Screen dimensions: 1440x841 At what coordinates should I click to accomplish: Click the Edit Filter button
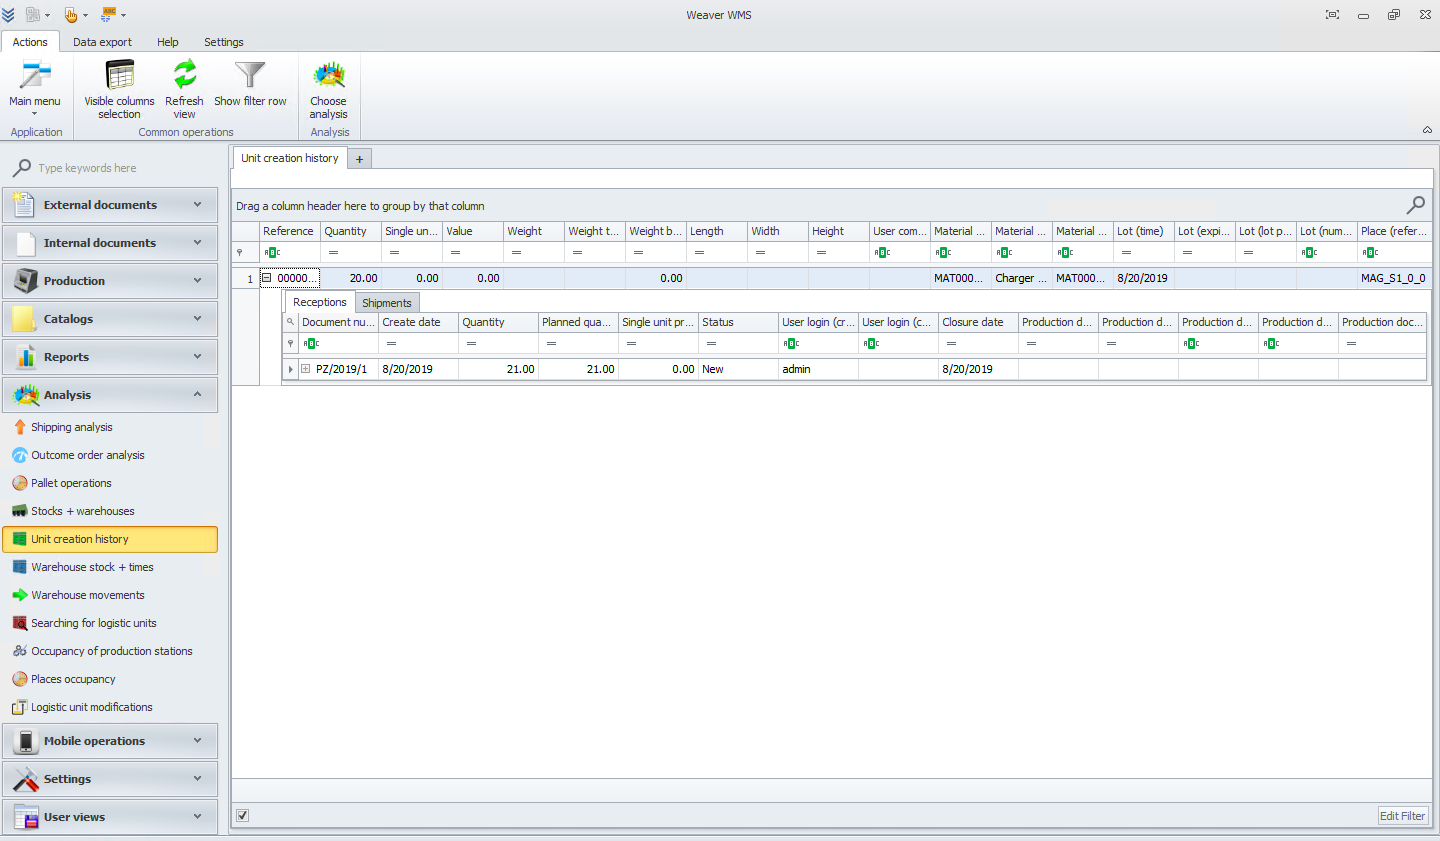(x=1403, y=816)
